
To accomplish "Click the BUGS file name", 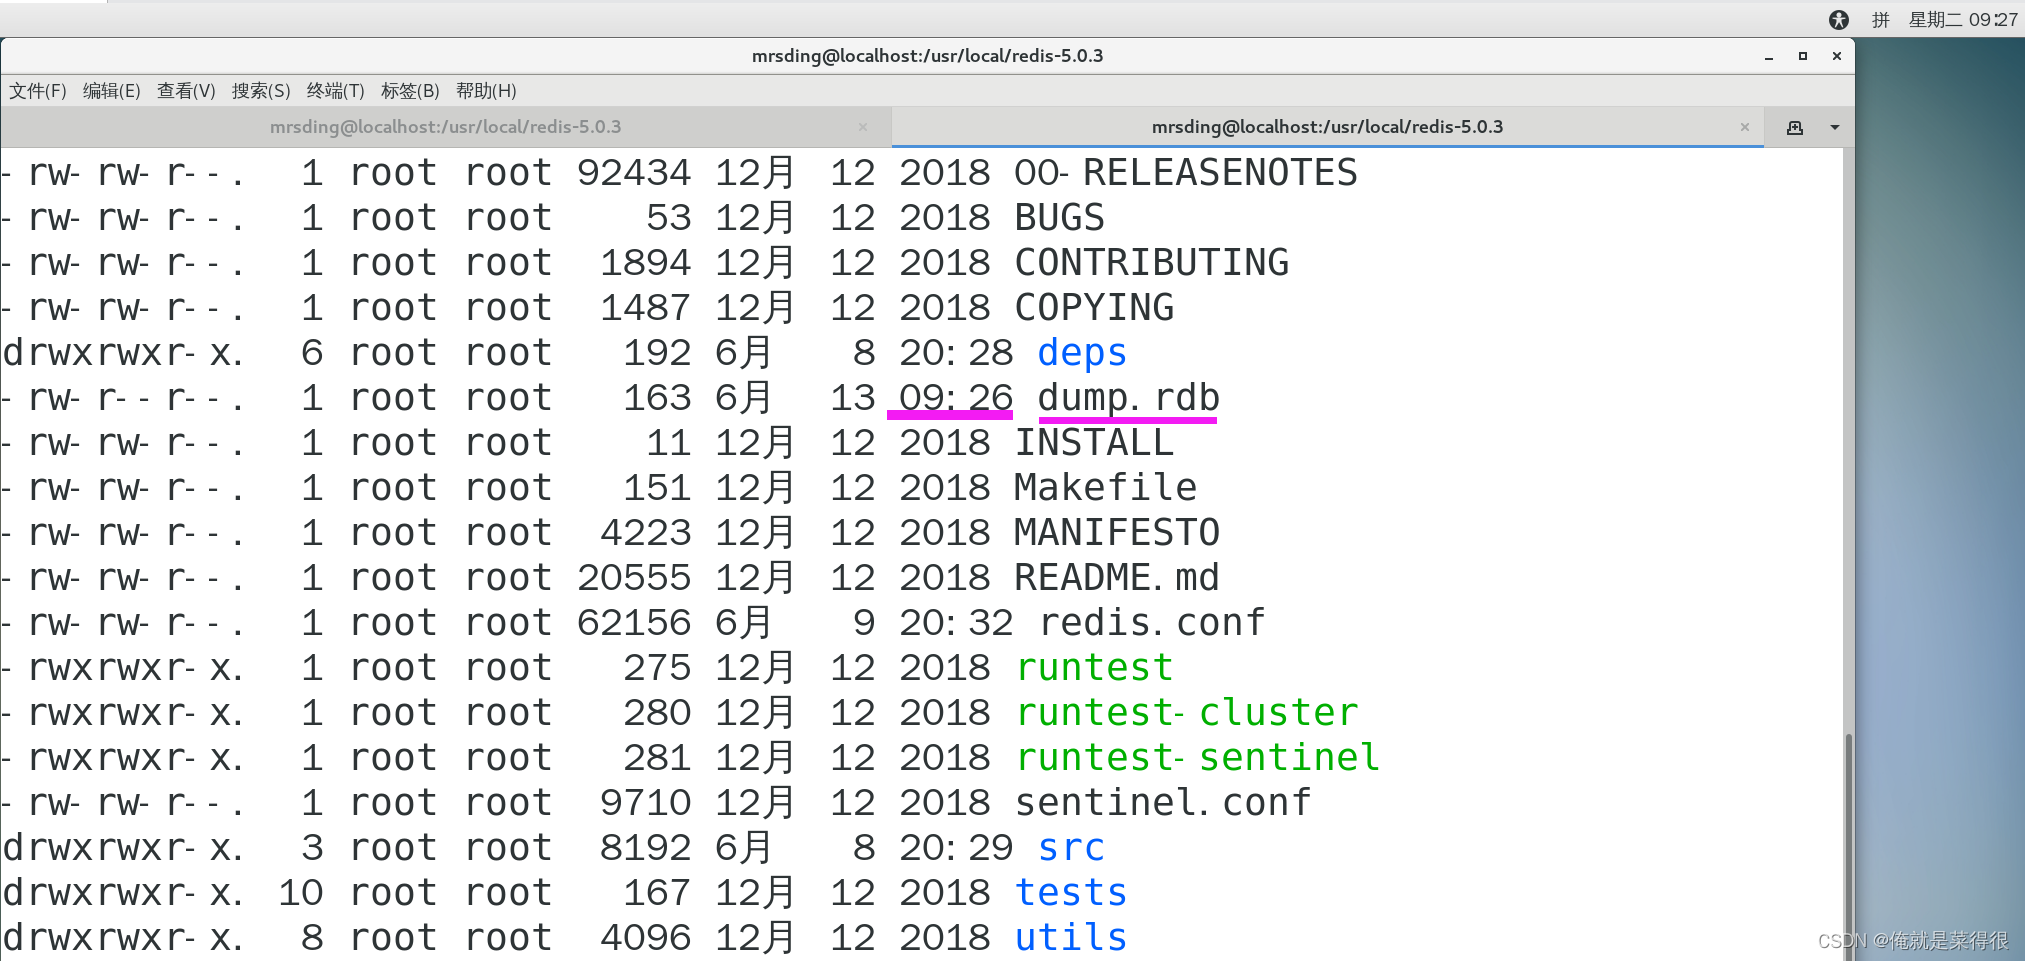I will 1060,218.
